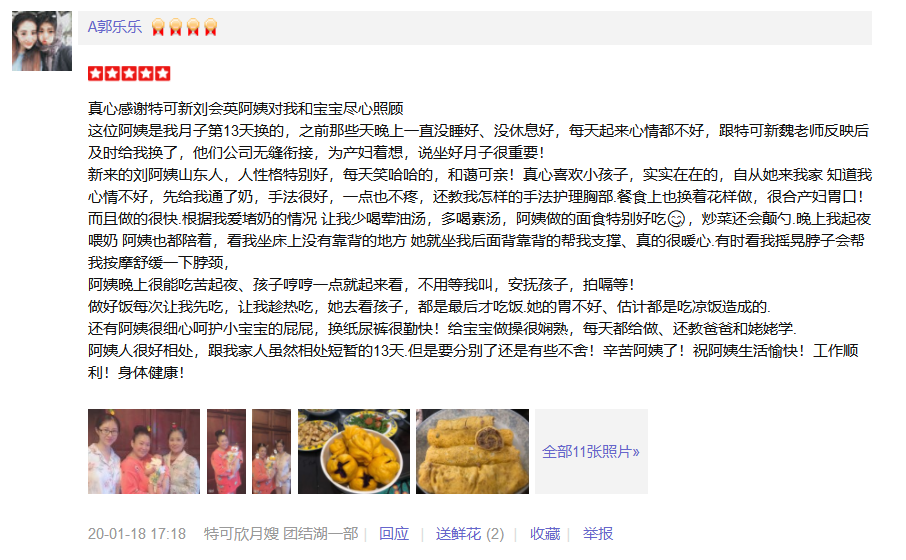Open the third narrow photo thumbnail

pos(272,451)
